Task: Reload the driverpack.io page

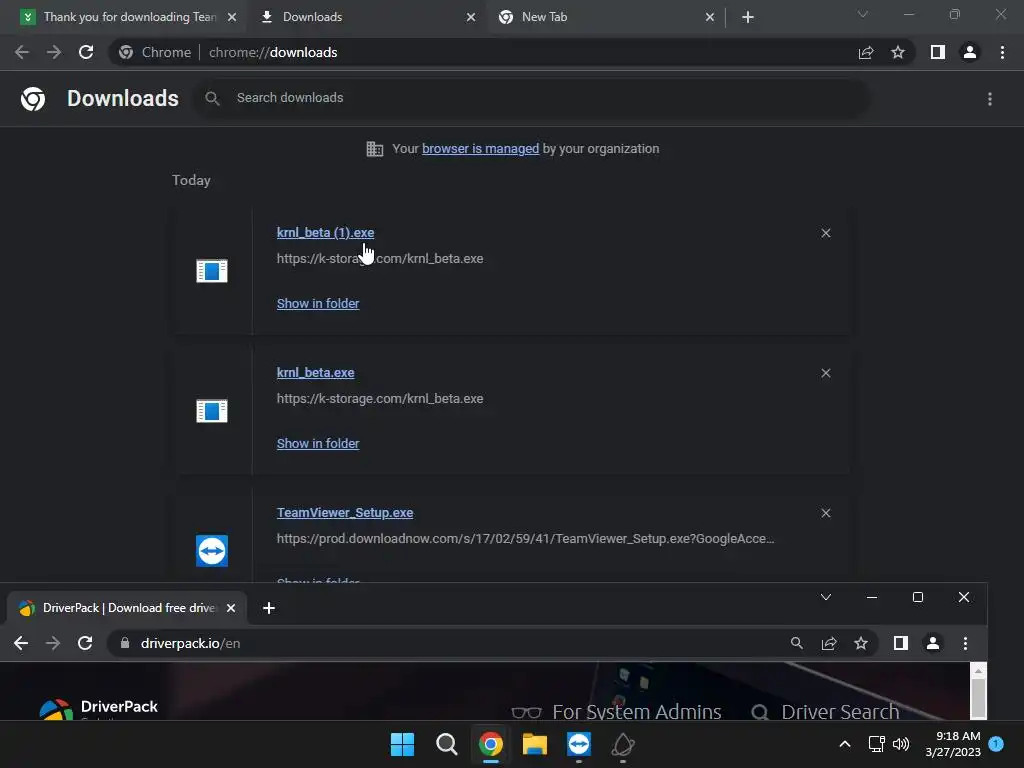Action: pyautogui.click(x=85, y=643)
